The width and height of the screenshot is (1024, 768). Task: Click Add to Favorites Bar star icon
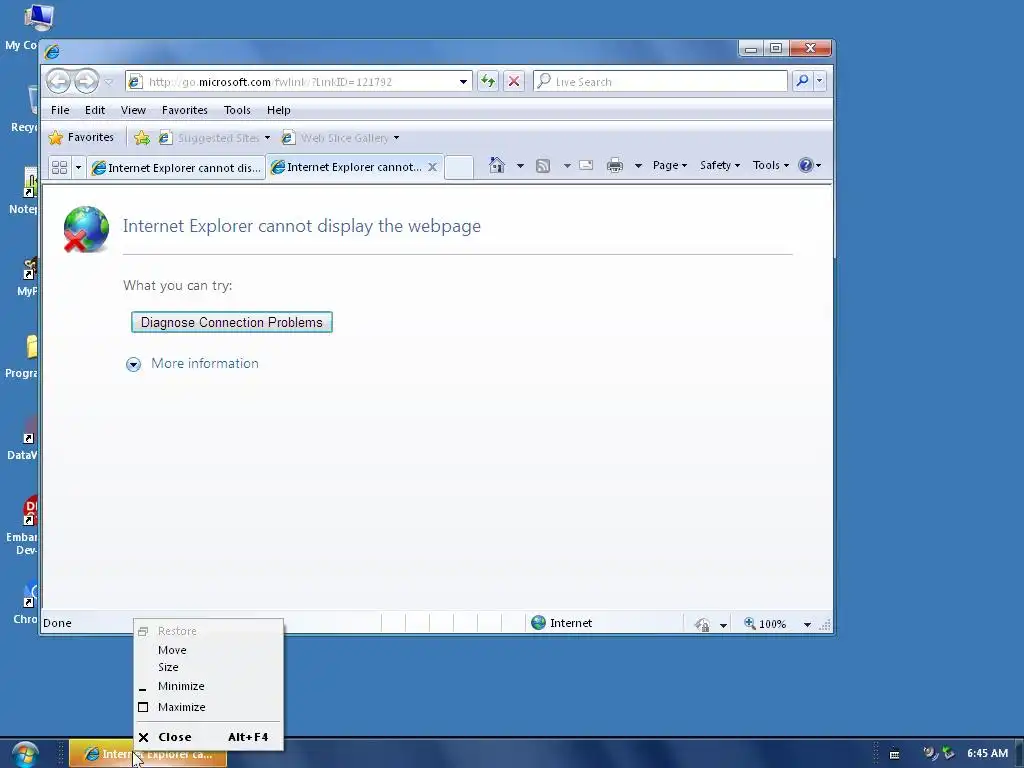tap(142, 138)
